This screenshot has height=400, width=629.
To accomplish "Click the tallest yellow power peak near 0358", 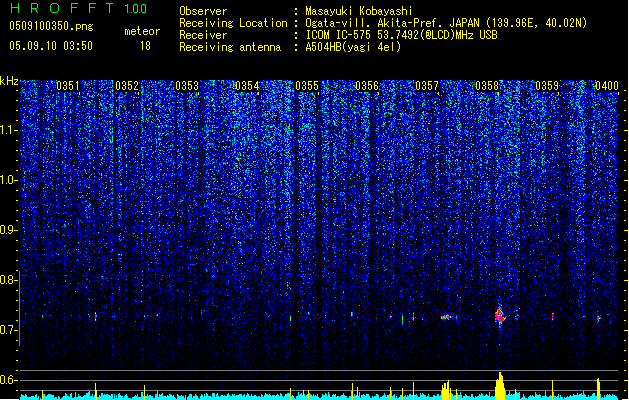I will [x=500, y=386].
